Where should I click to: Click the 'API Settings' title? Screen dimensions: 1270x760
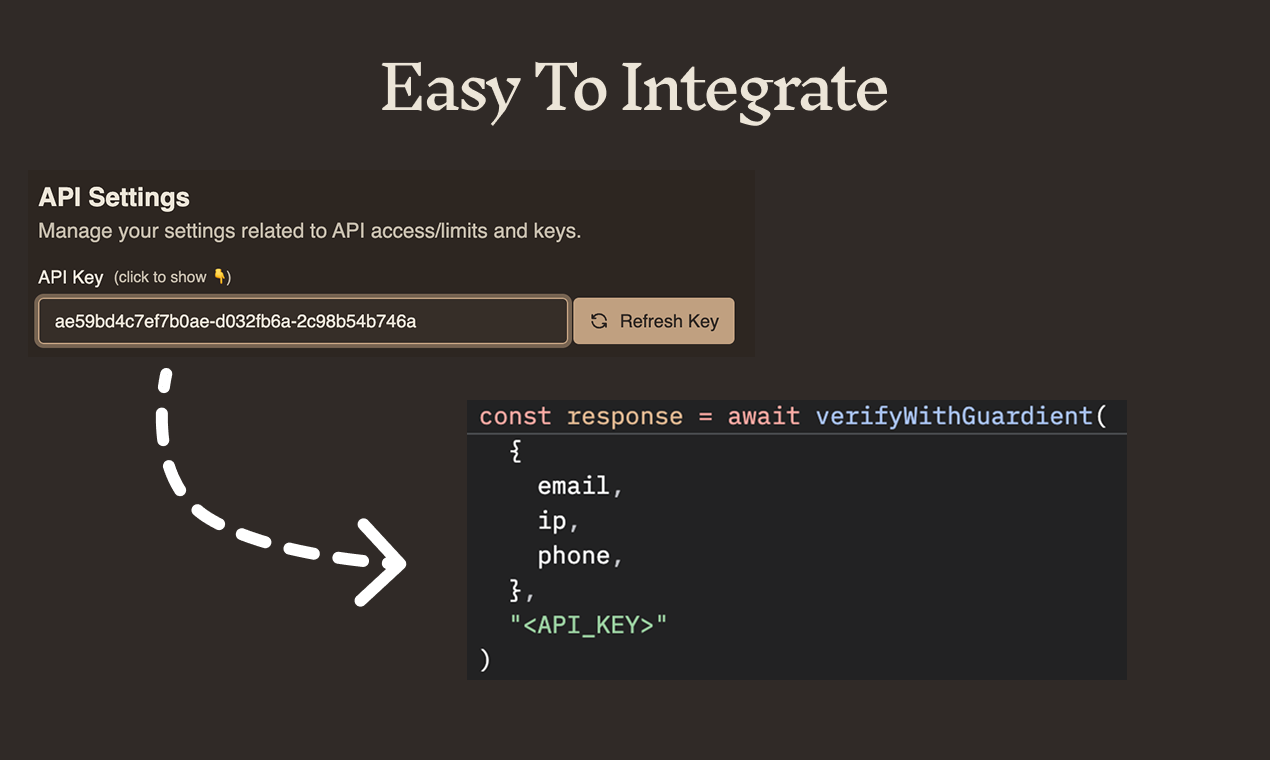[x=114, y=197]
